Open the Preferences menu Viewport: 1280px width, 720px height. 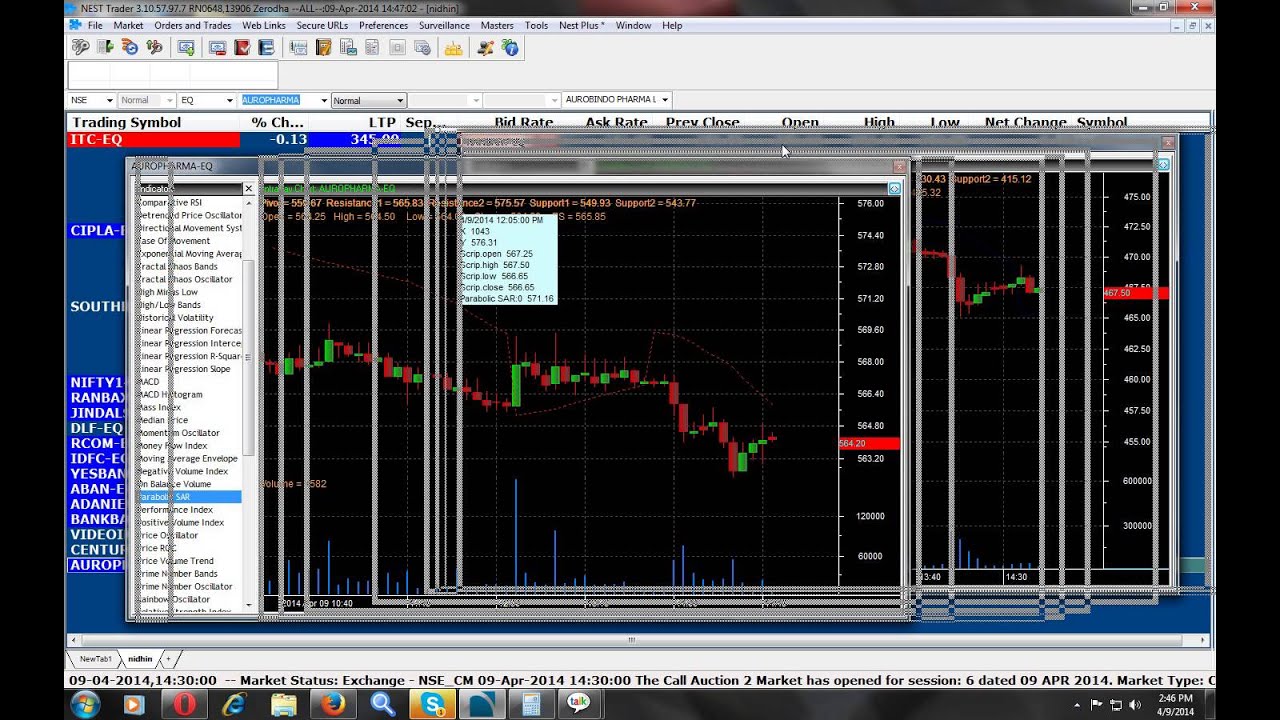point(383,25)
